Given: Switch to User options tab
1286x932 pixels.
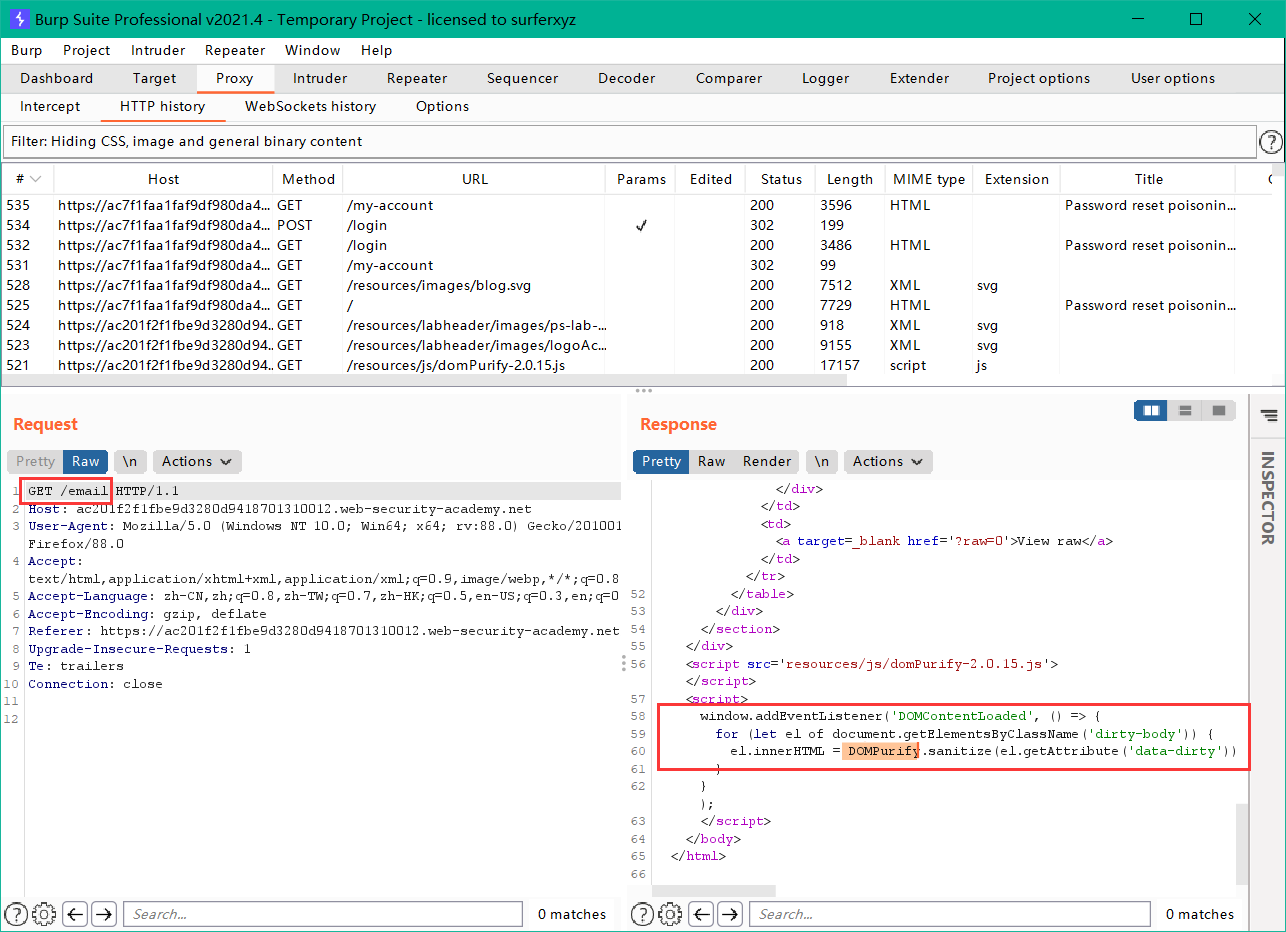Looking at the screenshot, I should click(x=1173, y=78).
